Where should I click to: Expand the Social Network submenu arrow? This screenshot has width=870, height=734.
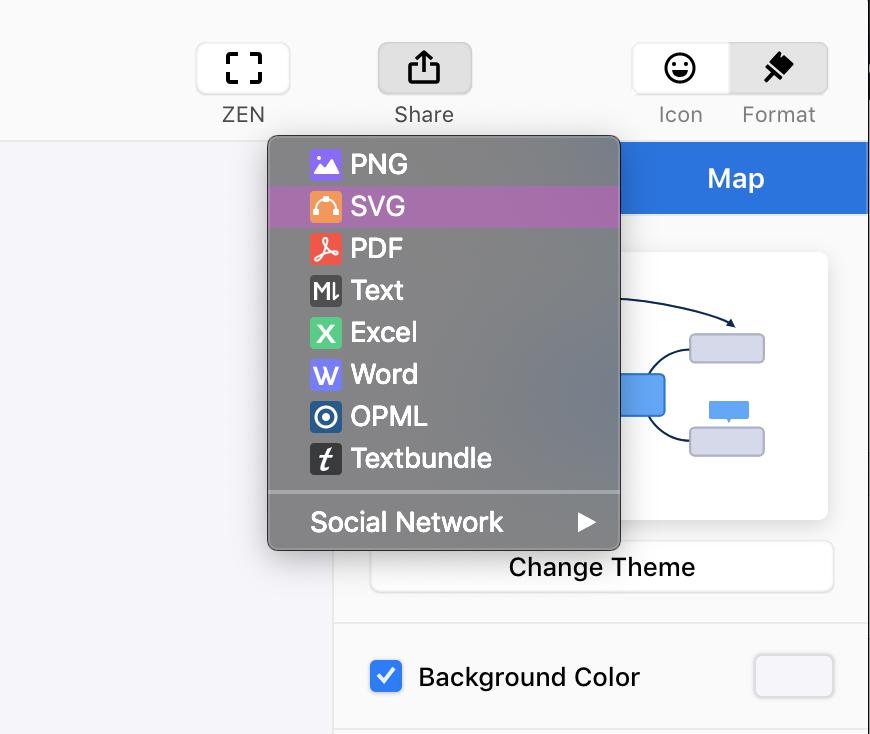pos(586,522)
